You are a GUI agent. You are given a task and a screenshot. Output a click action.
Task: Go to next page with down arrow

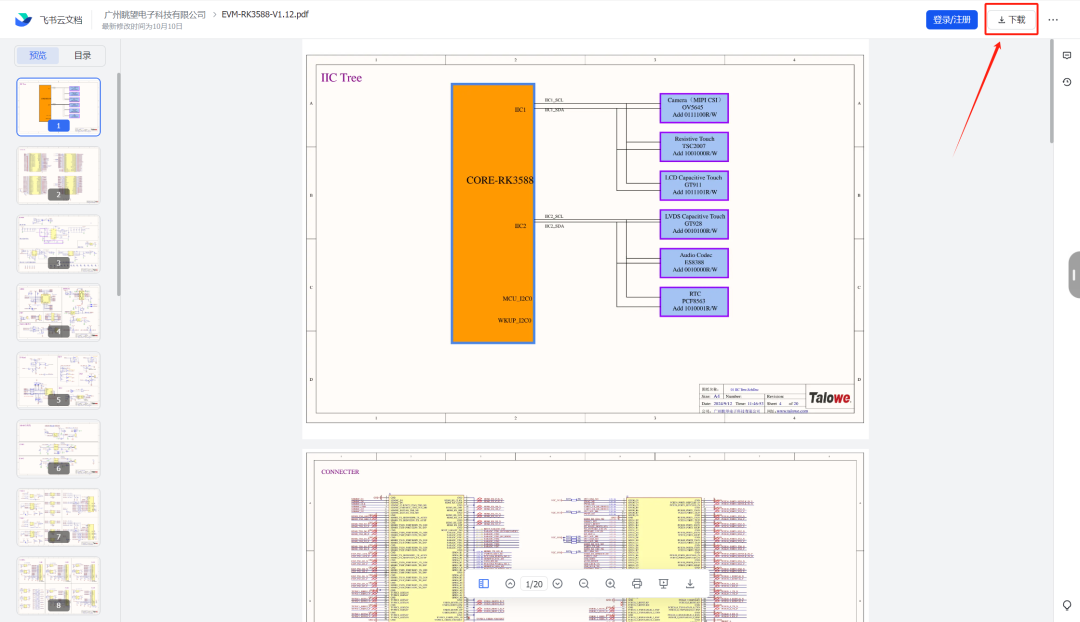coord(558,584)
